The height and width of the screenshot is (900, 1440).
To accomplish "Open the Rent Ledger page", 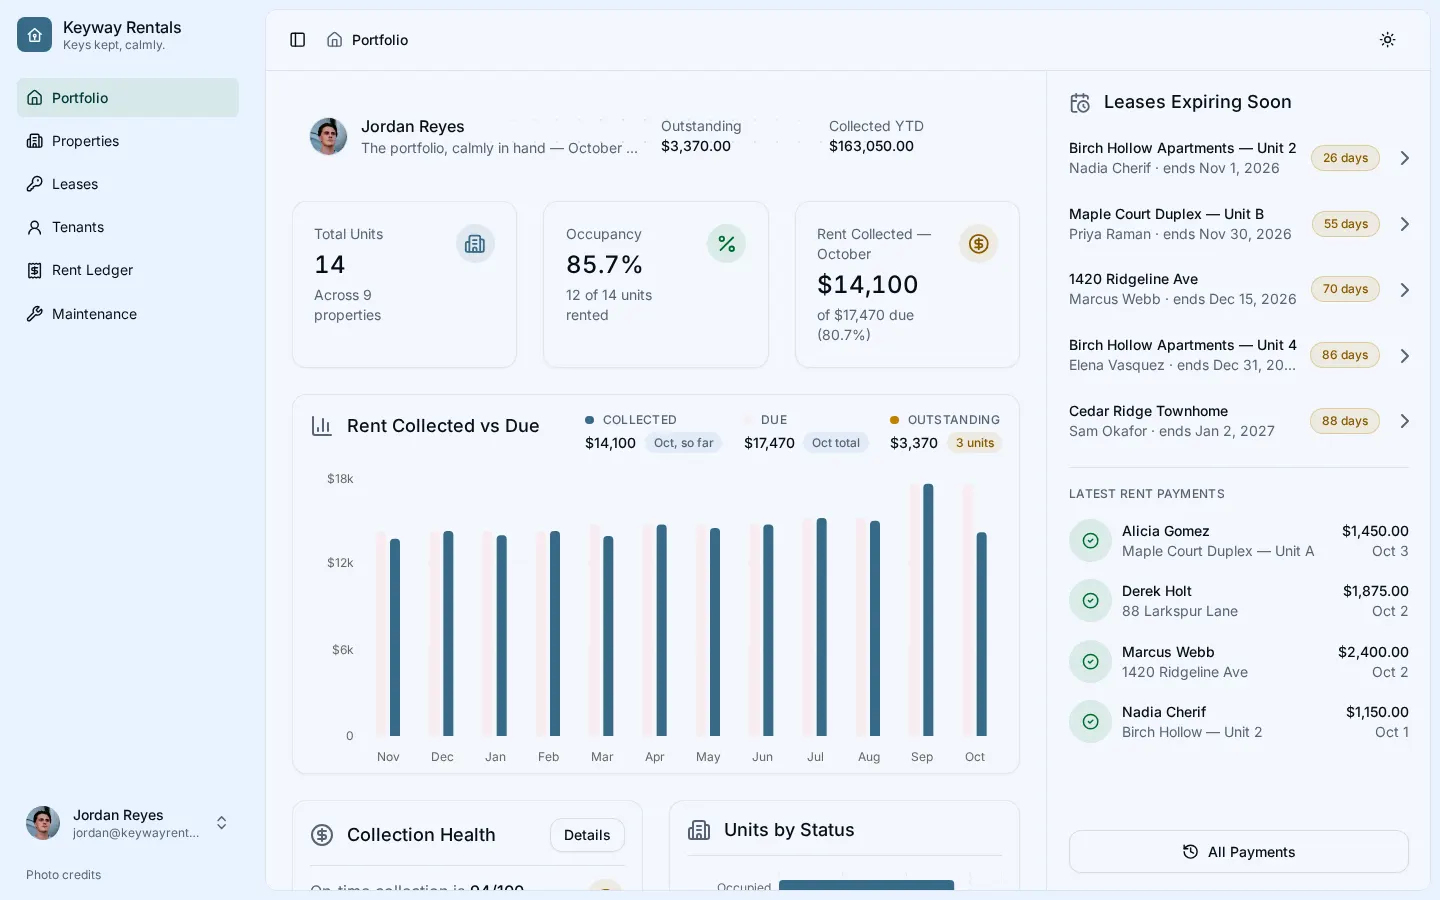I will coord(128,270).
